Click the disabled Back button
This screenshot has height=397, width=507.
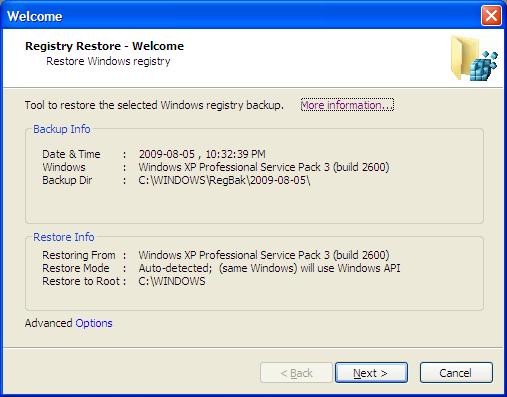click(x=296, y=373)
